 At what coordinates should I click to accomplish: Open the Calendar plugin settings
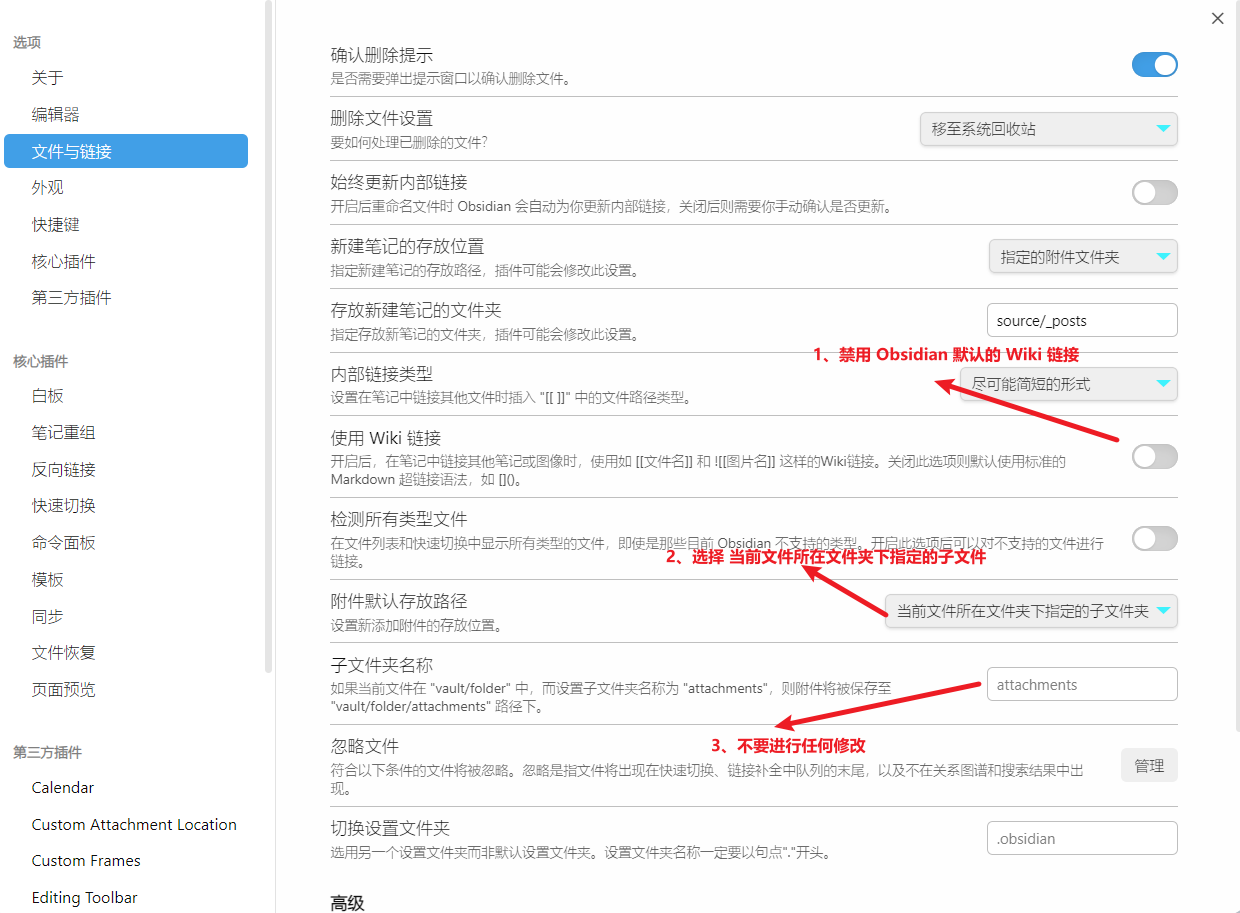coord(63,788)
